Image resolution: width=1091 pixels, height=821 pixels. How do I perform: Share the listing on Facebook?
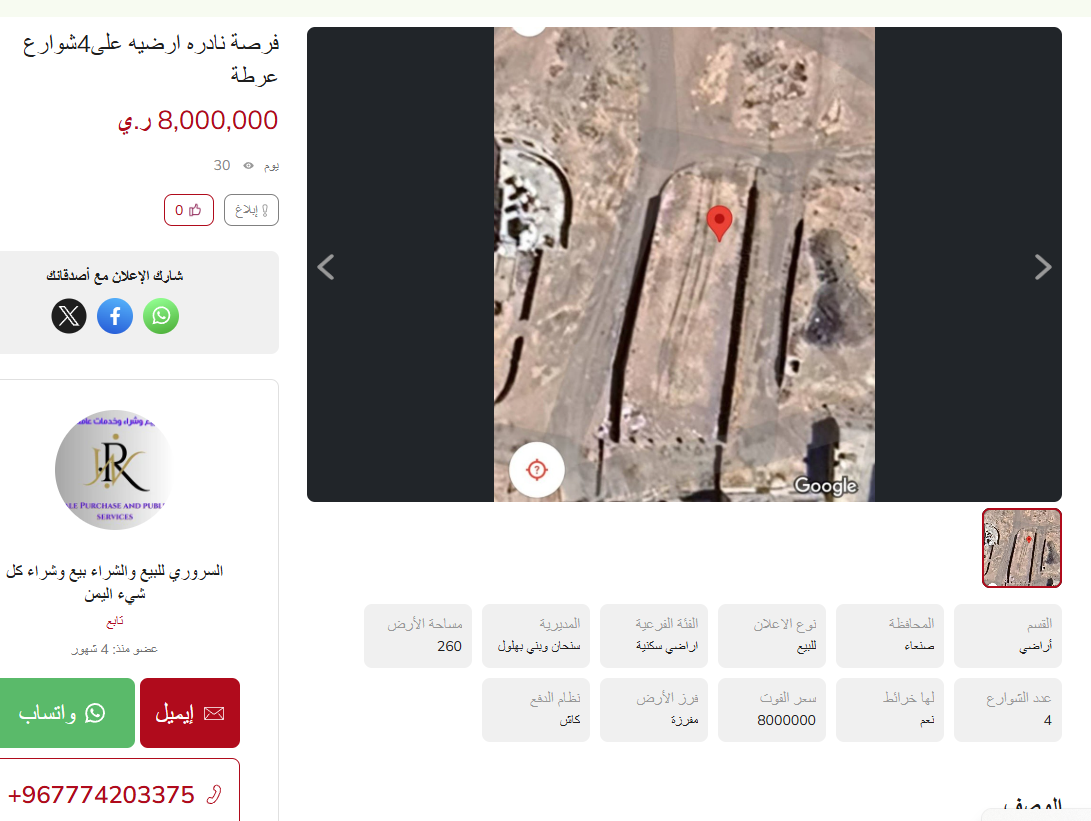pyautogui.click(x=115, y=316)
